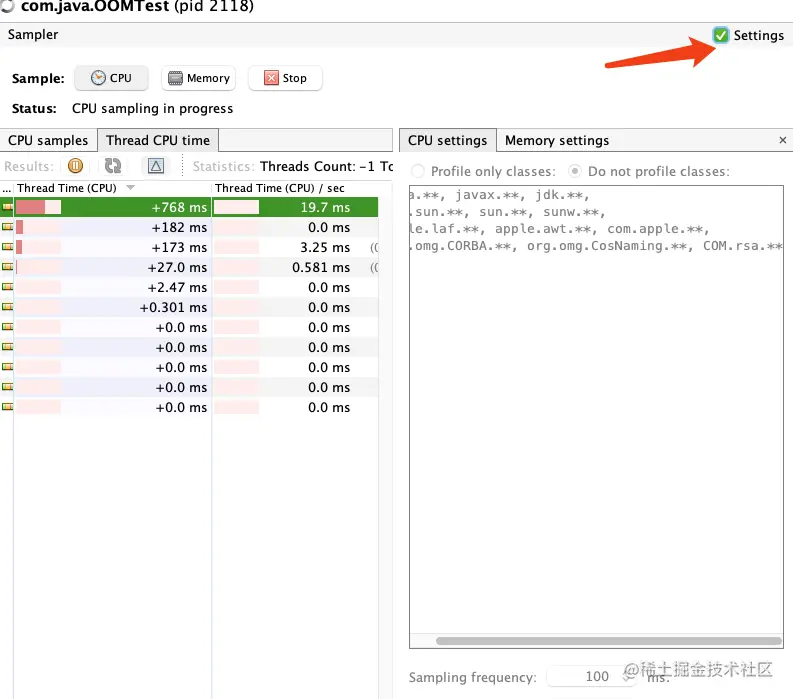Sort by Thread Time (CPU) column

pos(112,188)
